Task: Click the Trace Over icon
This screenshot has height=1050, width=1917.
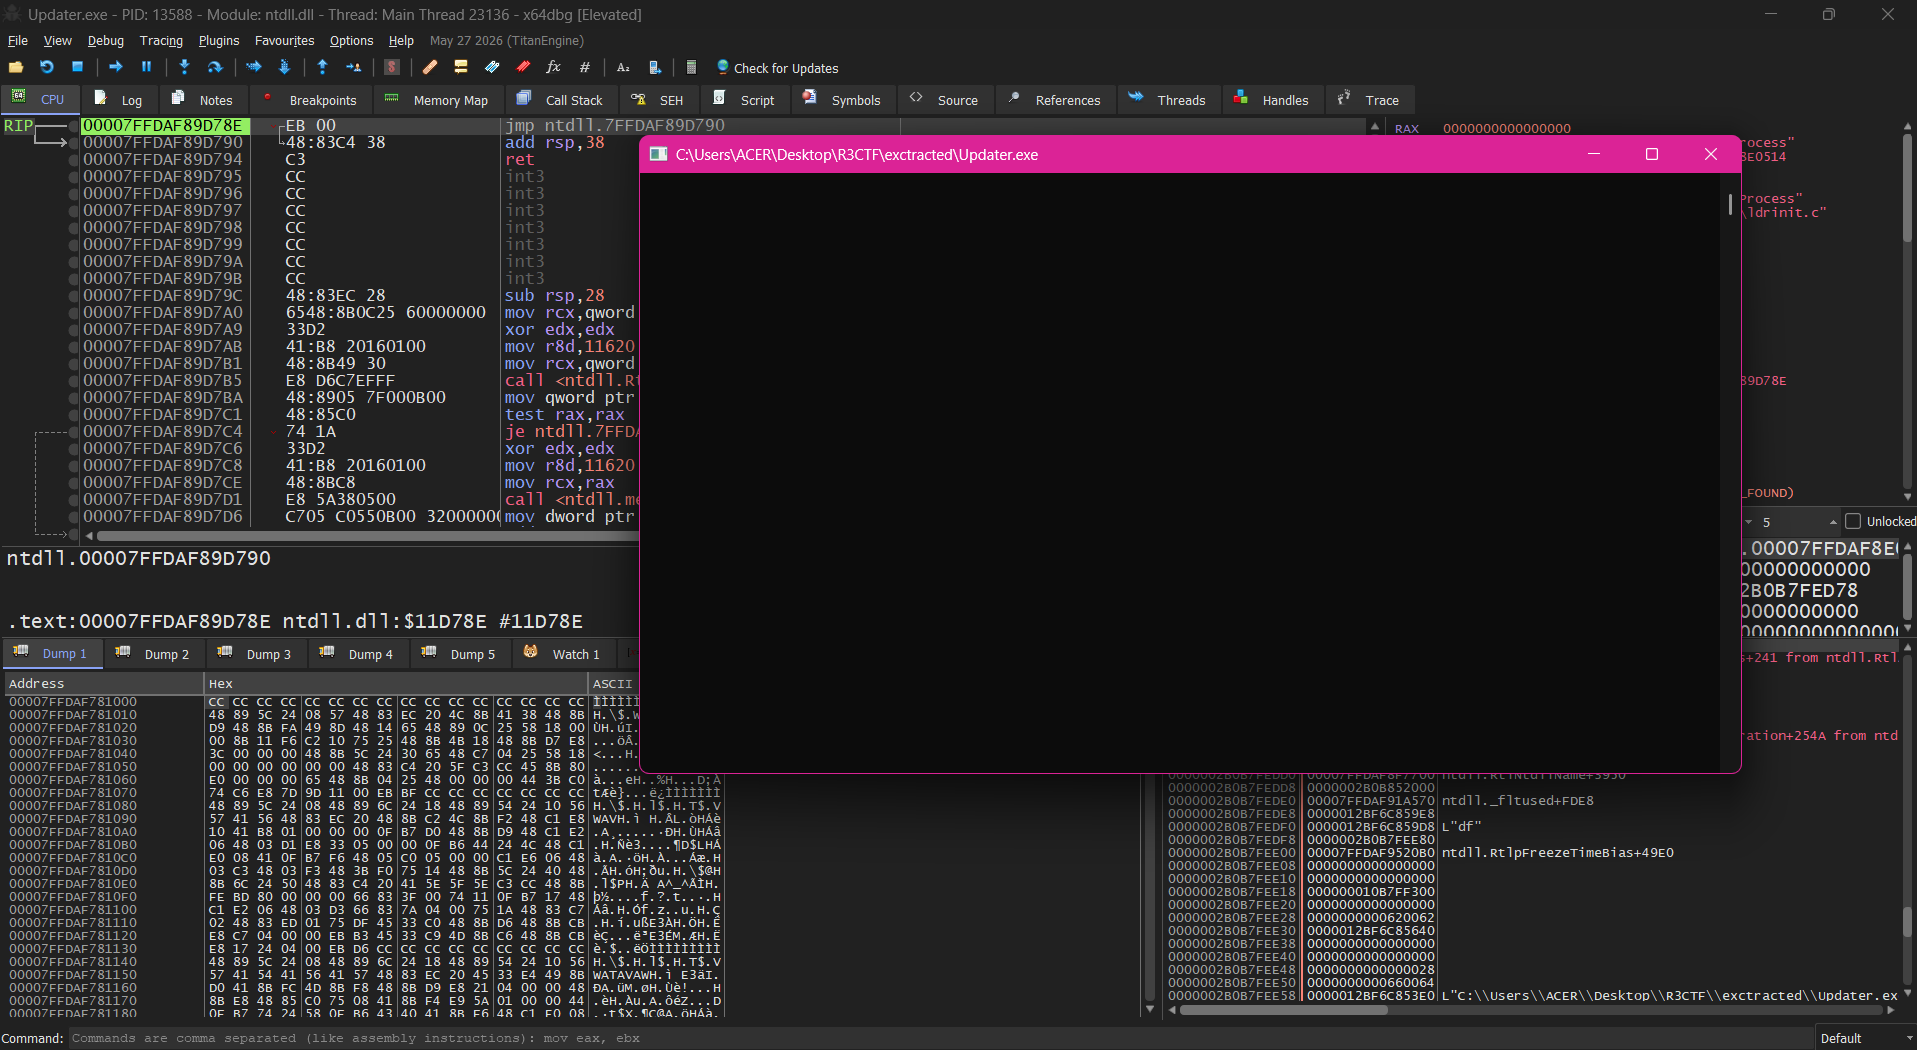Action: coord(284,67)
